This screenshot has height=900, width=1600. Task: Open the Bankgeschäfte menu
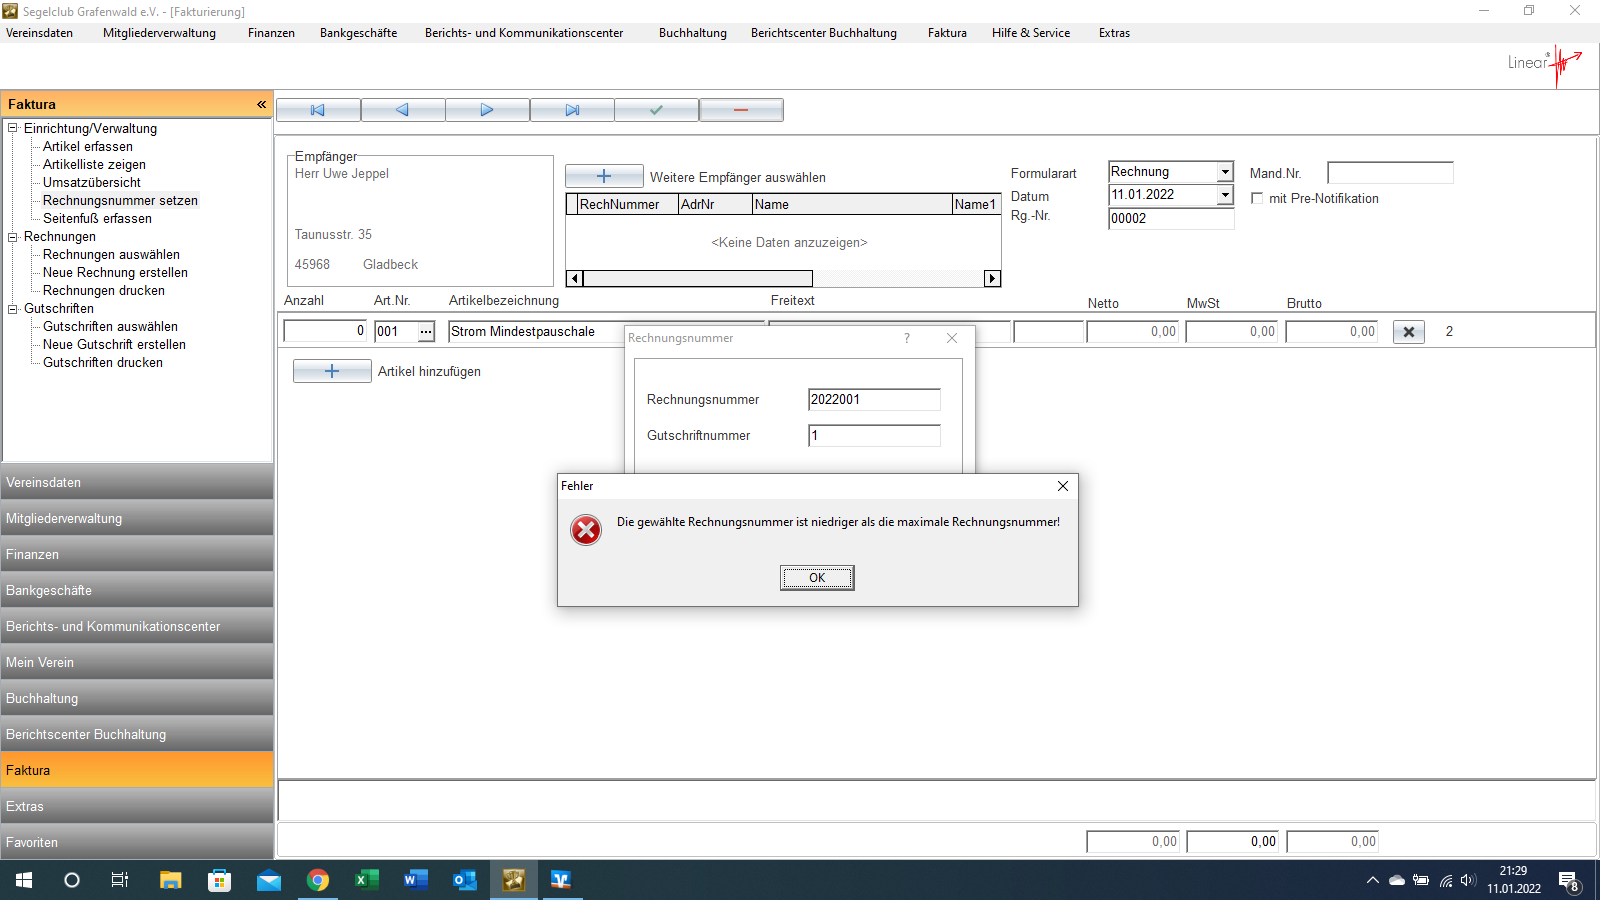tap(358, 33)
